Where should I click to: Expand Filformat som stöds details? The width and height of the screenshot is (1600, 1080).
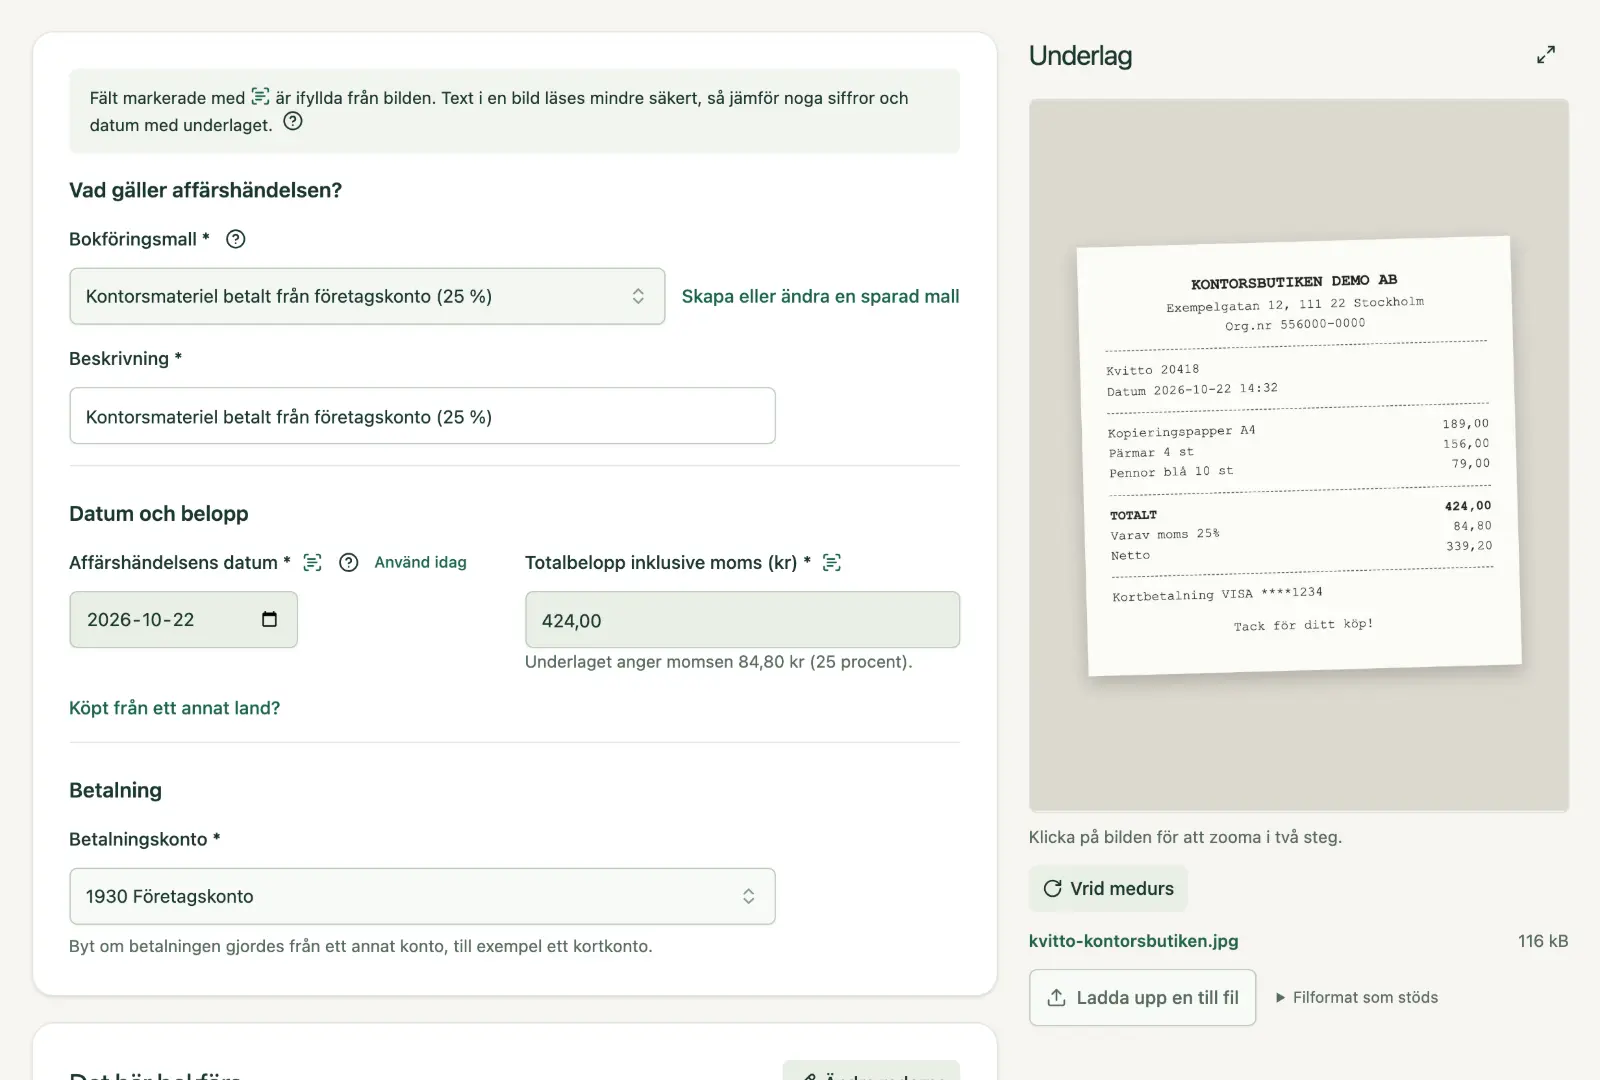tap(1357, 997)
